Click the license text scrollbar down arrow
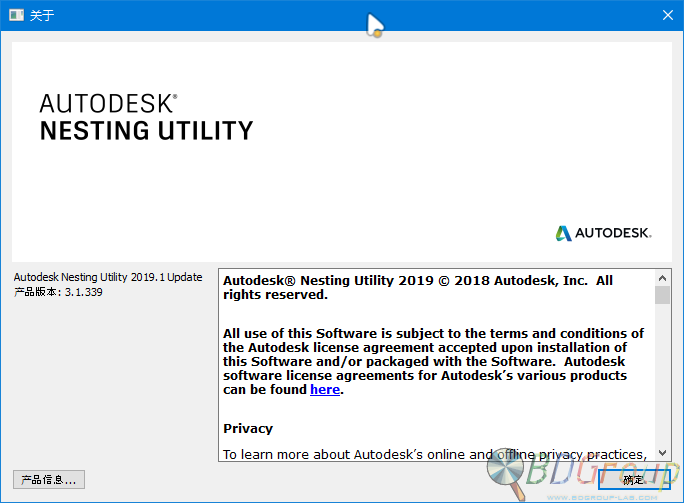This screenshot has height=503, width=684. pyautogui.click(x=662, y=453)
